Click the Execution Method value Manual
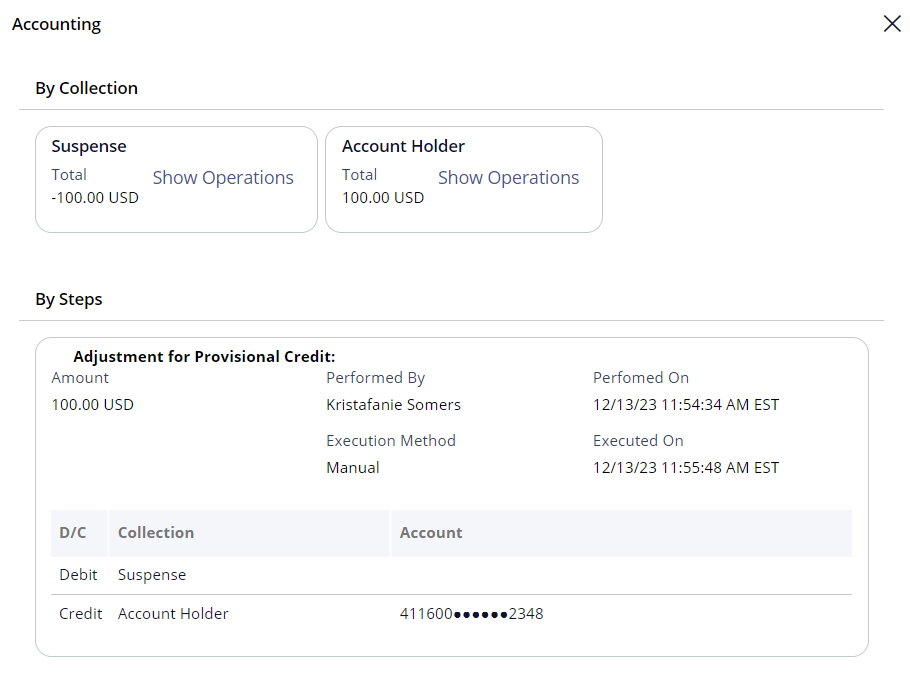Screen dimensions: 910x680 point(353,468)
